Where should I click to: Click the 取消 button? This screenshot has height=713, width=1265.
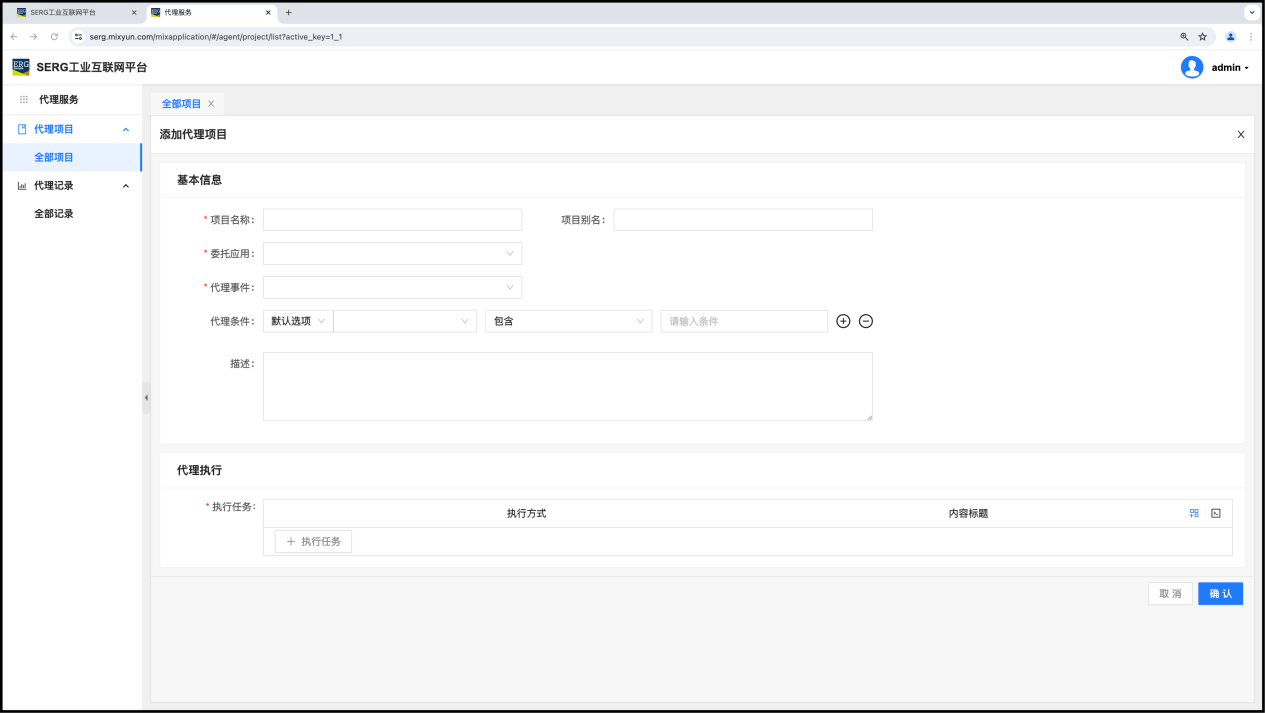1170,594
